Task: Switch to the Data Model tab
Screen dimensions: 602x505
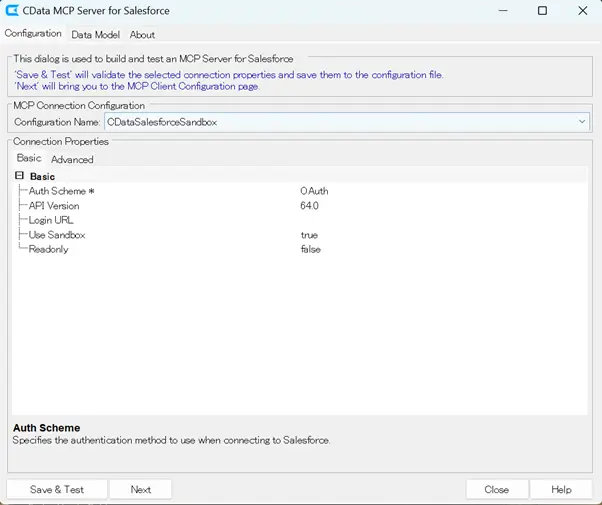Action: pyautogui.click(x=93, y=35)
